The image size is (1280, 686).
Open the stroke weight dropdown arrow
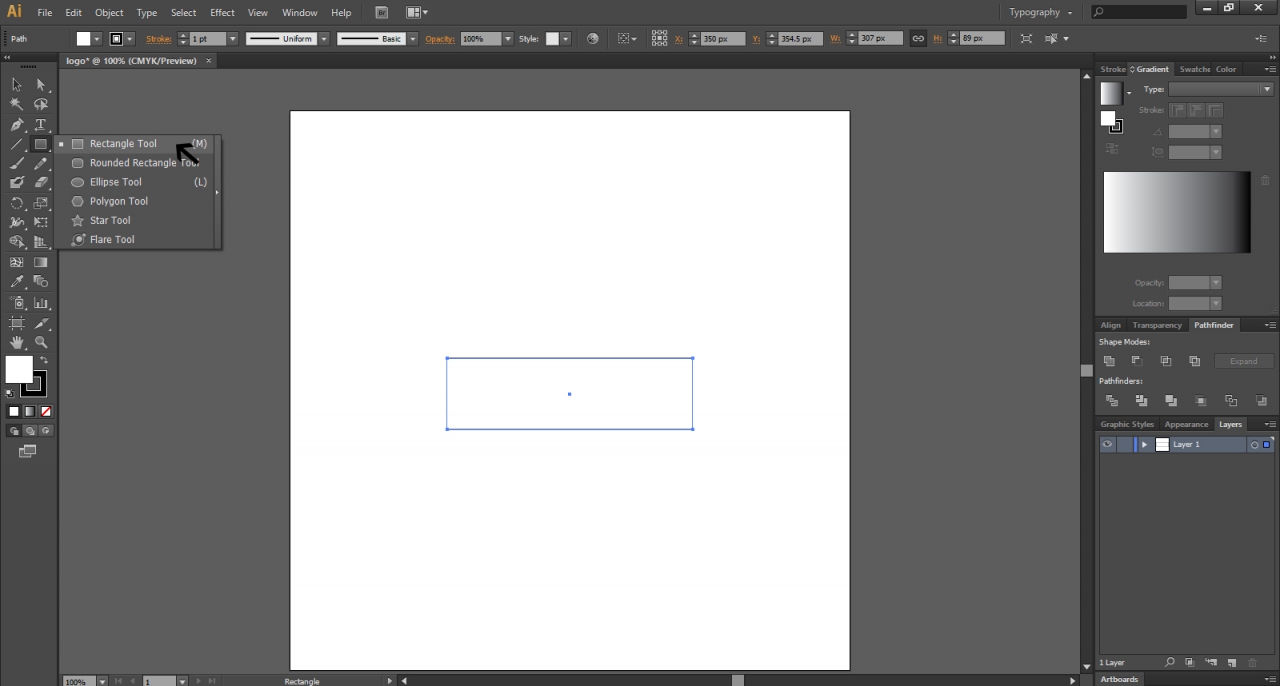(x=233, y=39)
